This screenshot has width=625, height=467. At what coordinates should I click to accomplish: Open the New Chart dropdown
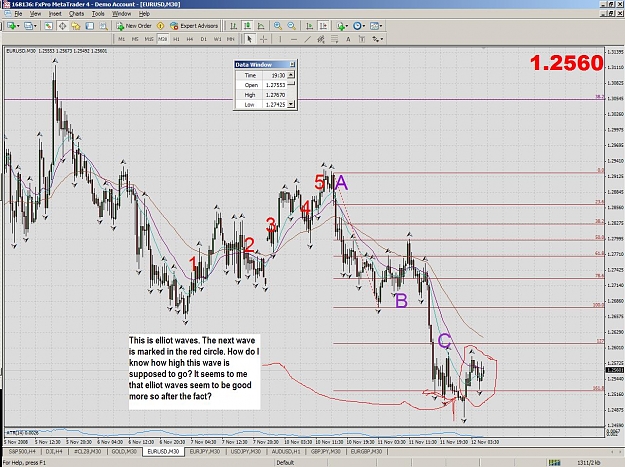point(13,26)
